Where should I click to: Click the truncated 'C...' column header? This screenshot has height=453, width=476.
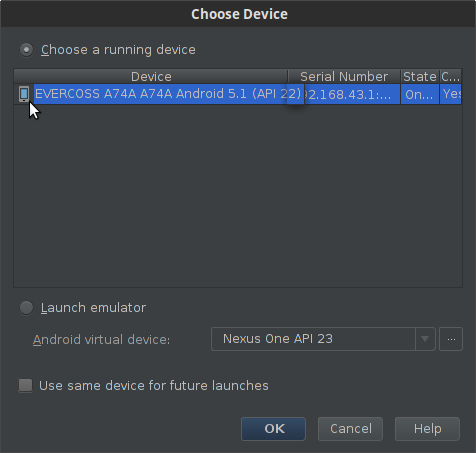(x=451, y=77)
